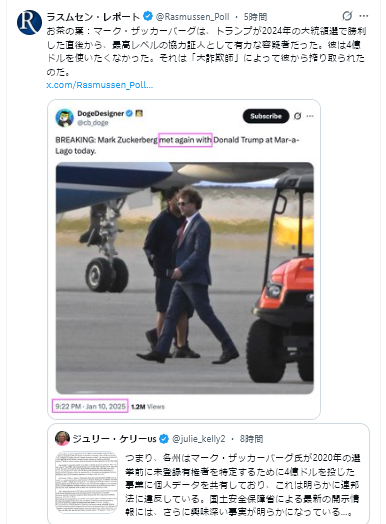Open the more options menu on the Rasmussen post

point(364,16)
